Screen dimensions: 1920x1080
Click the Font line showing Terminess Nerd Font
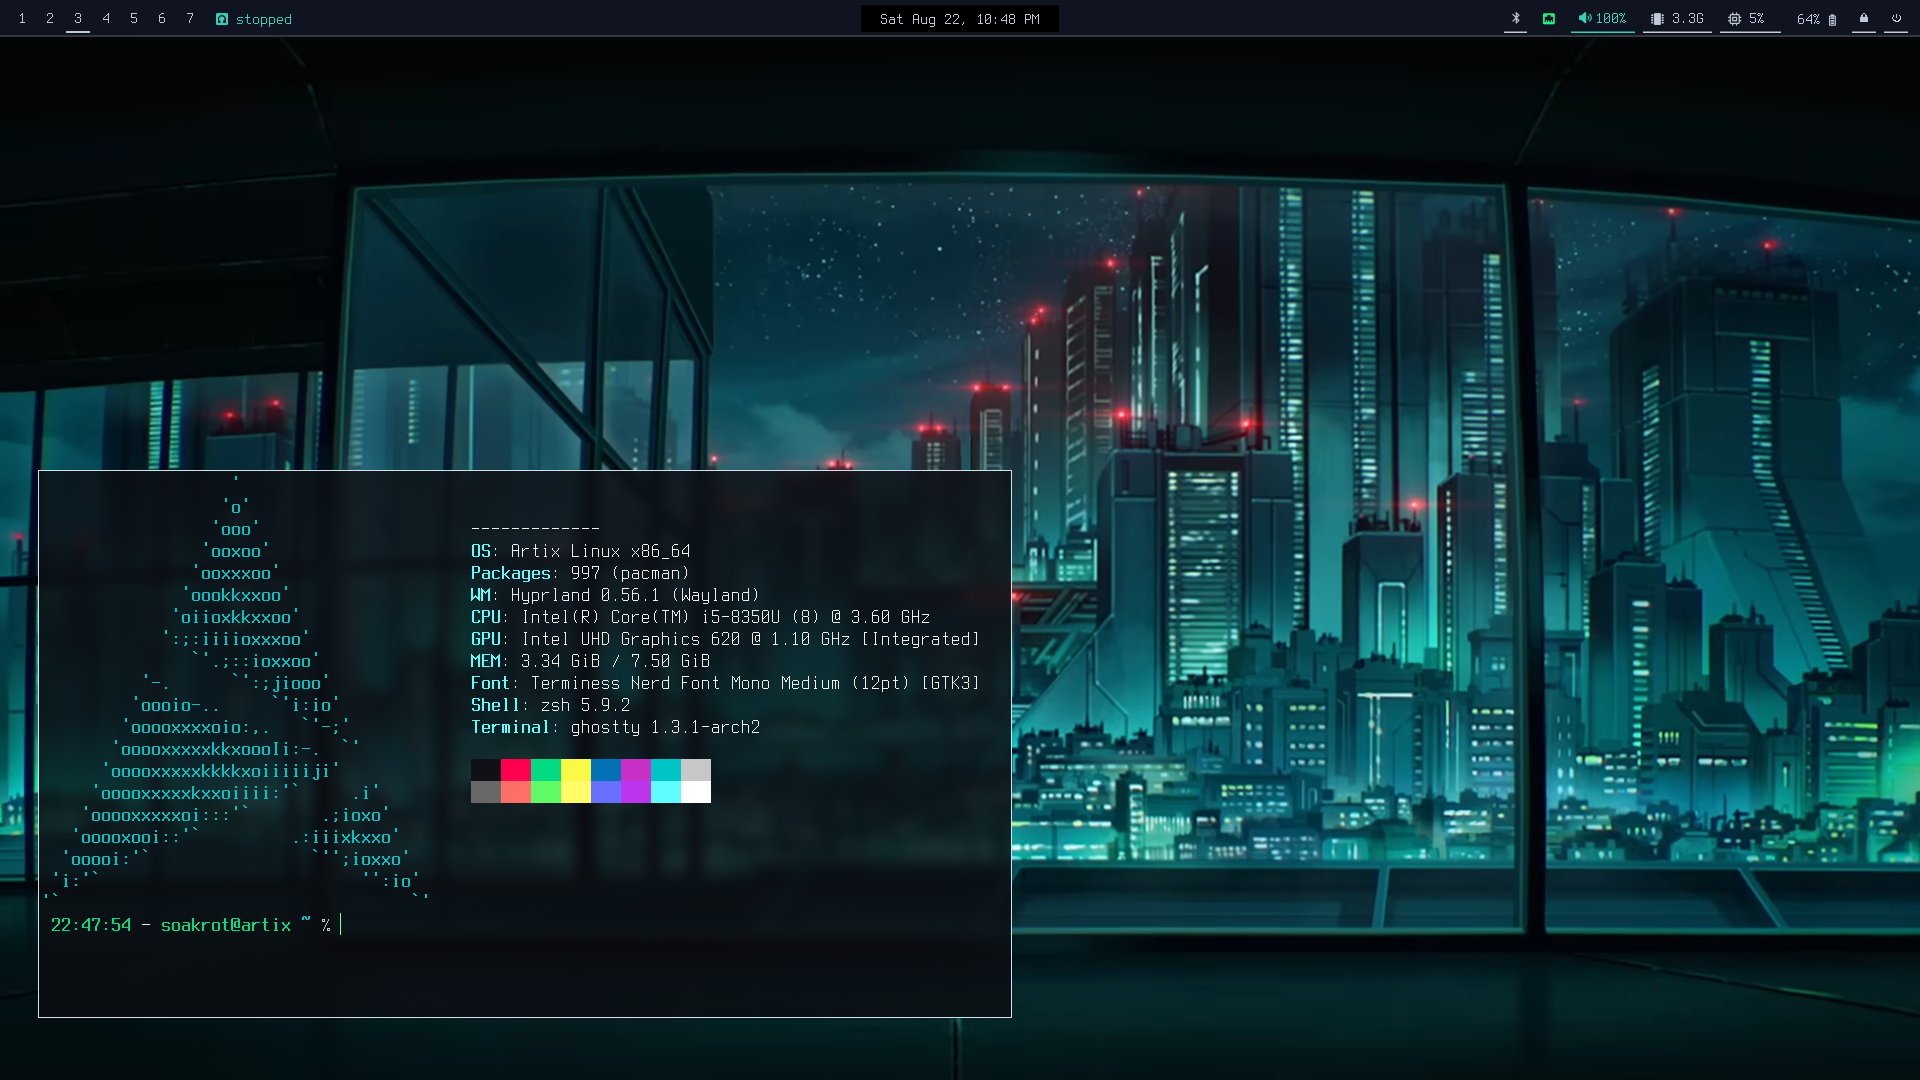(x=726, y=683)
